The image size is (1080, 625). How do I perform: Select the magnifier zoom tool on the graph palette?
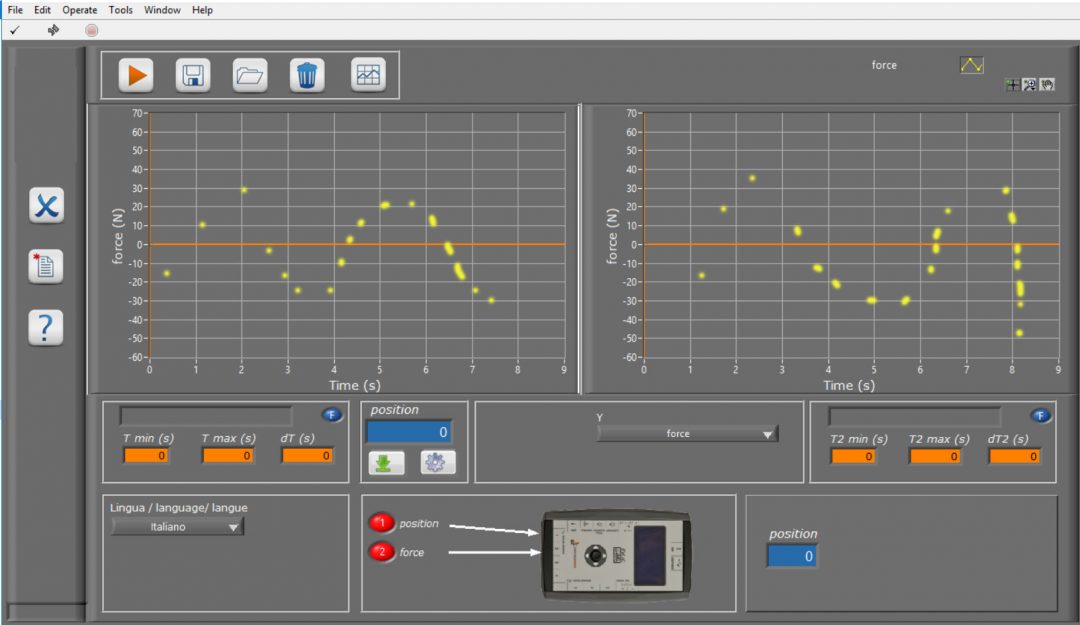point(1029,84)
